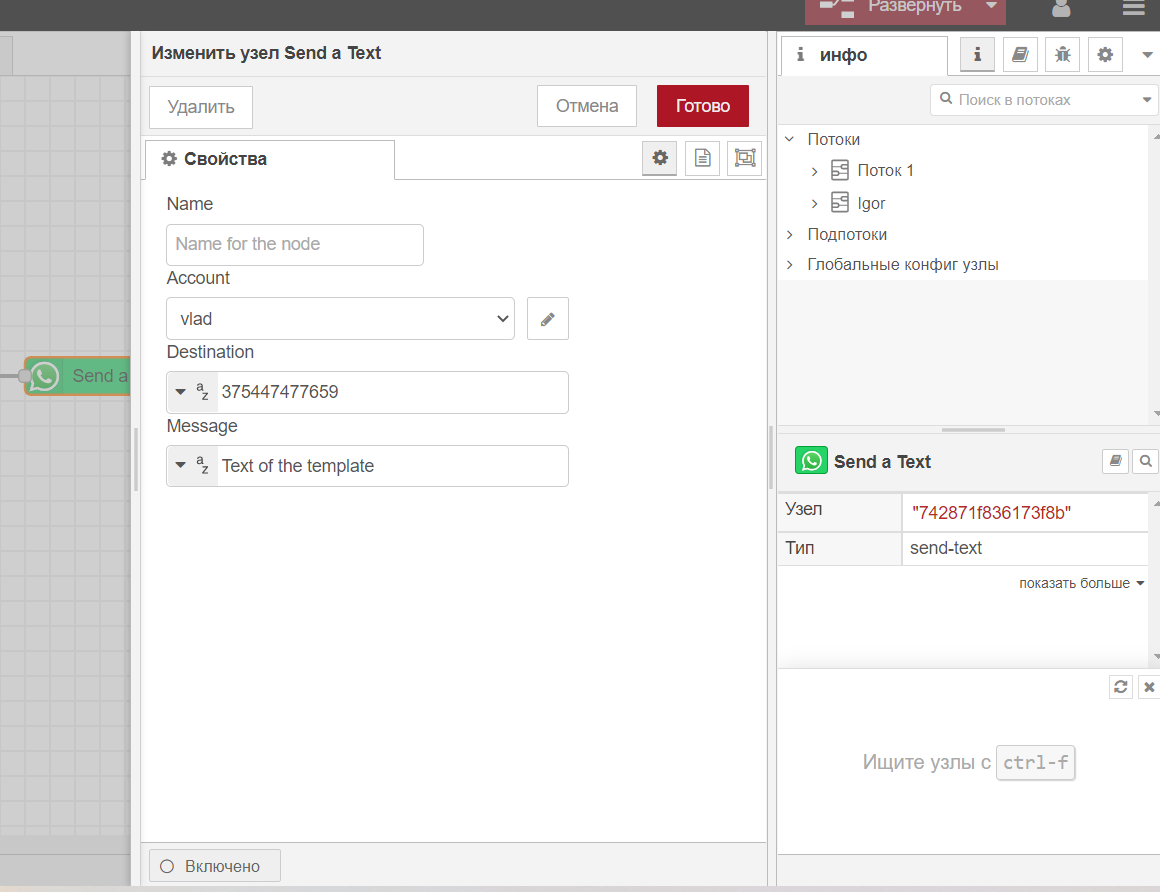The height and width of the screenshot is (892, 1160).
Task: Expand the Глобальные конфиг узлы section
Action: coord(790,265)
